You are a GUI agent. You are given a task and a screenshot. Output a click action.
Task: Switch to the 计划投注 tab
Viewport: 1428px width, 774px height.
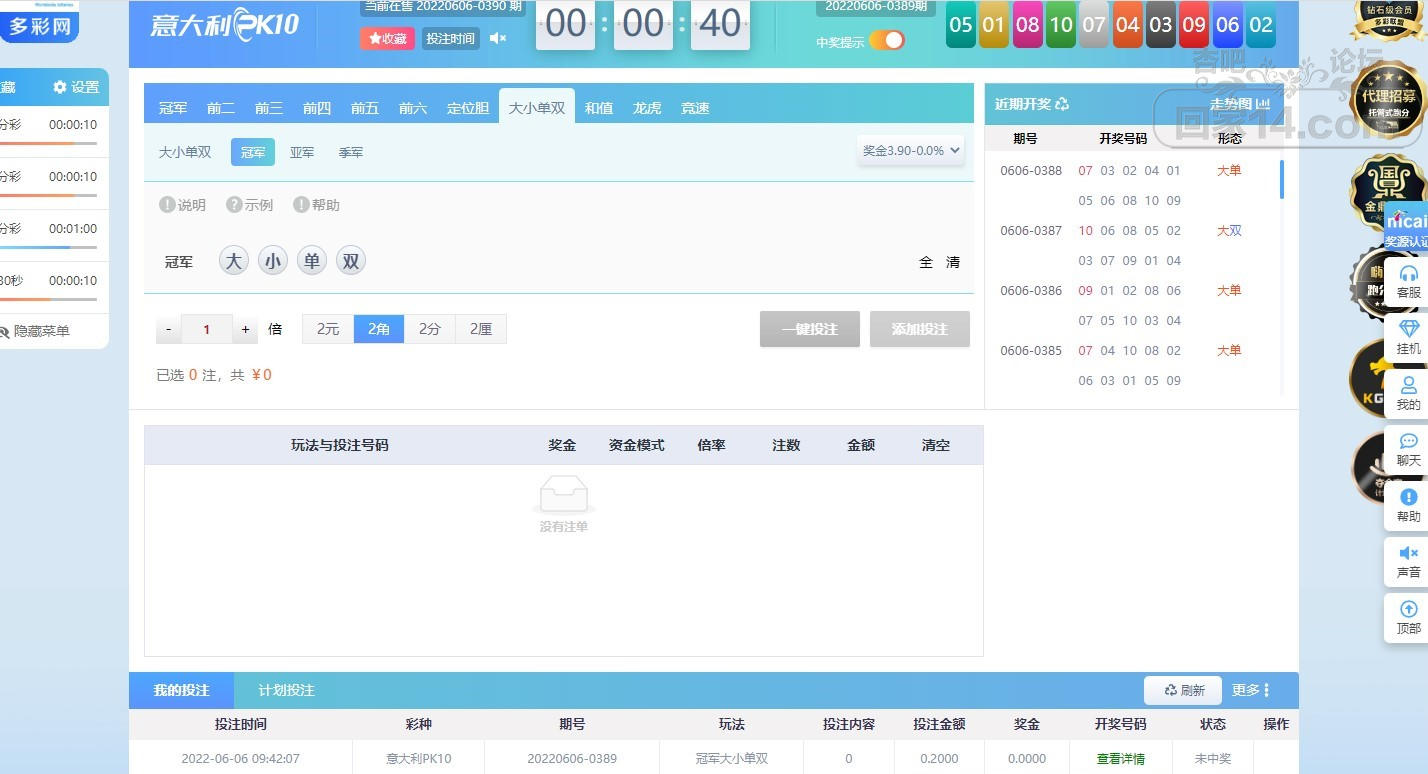point(286,690)
